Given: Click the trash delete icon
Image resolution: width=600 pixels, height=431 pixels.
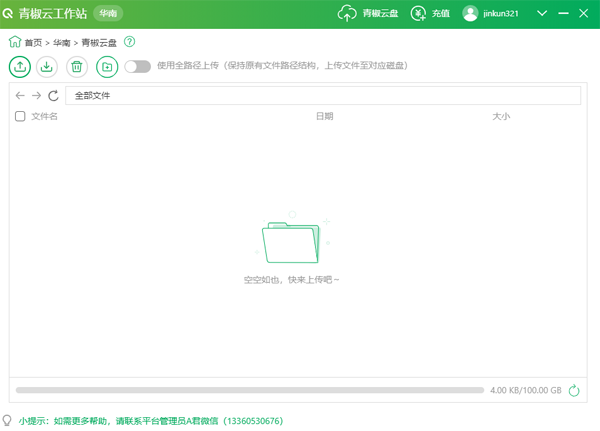Looking at the screenshot, I should 77,67.
